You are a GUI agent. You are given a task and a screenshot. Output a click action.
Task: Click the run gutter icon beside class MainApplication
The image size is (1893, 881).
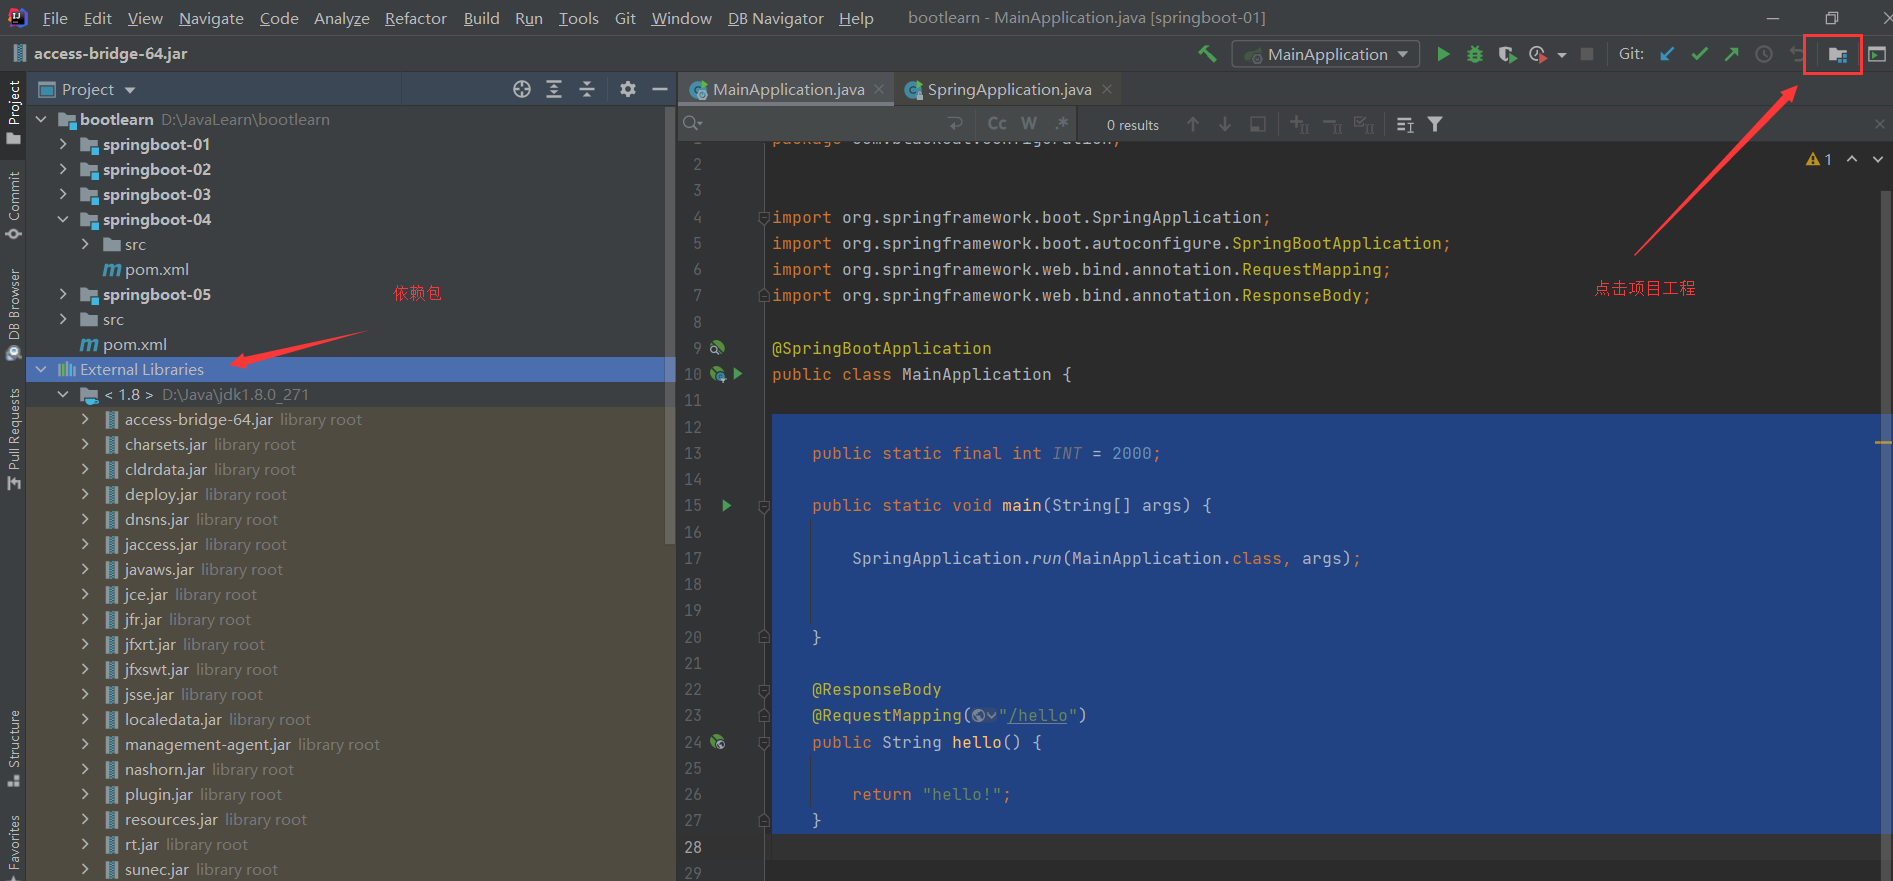tap(738, 373)
